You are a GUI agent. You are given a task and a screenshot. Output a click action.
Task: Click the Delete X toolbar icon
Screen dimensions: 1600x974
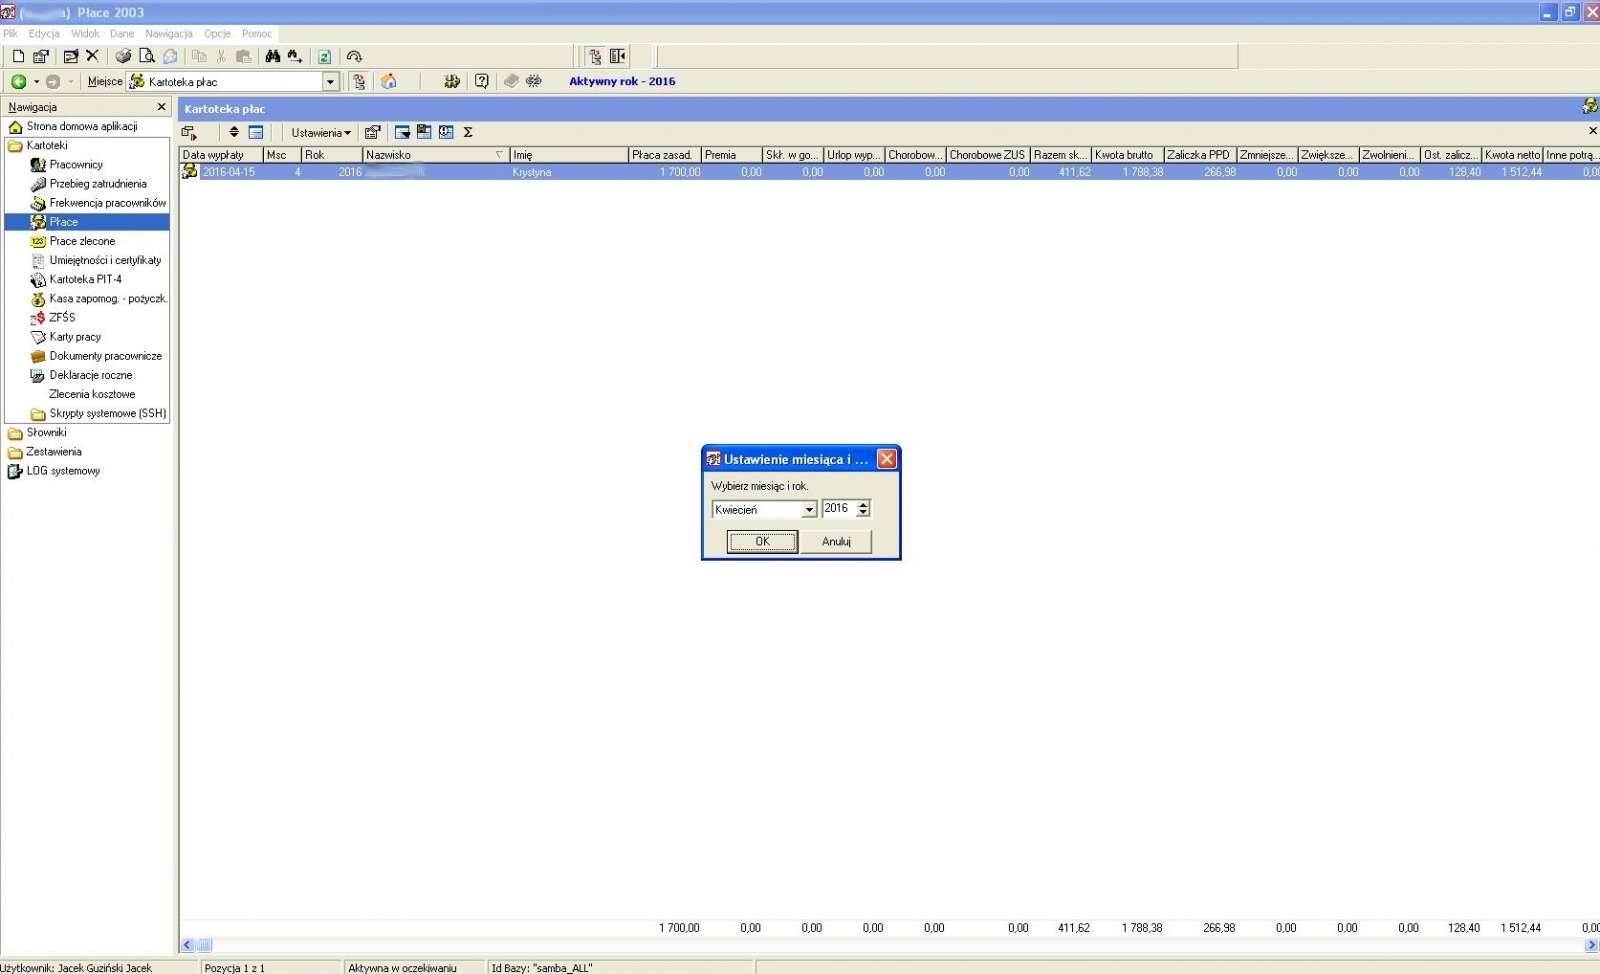92,57
